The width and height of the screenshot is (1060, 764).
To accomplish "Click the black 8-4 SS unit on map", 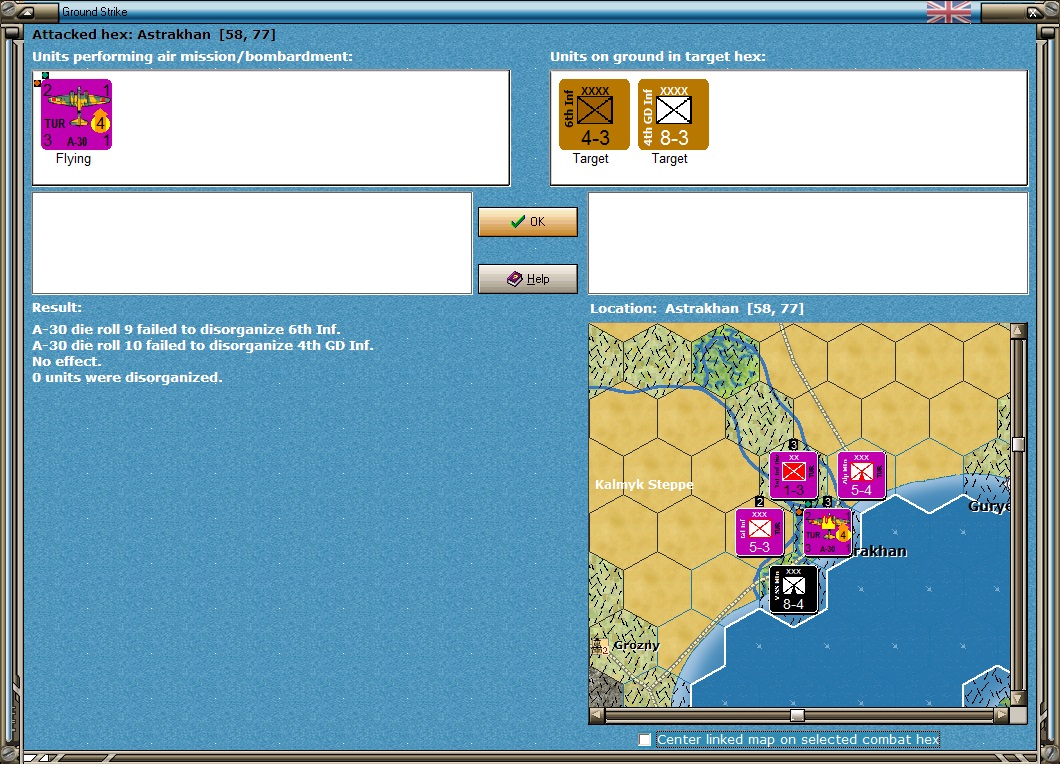I will tap(794, 590).
